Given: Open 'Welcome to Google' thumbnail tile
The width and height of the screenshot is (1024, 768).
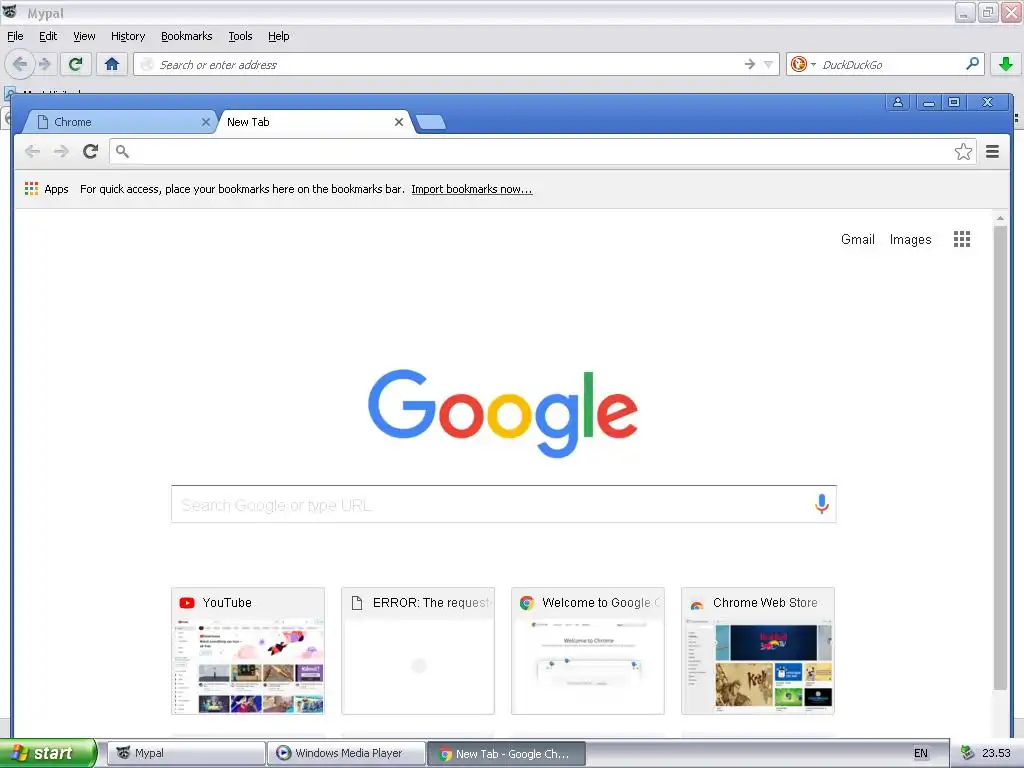Looking at the screenshot, I should point(588,651).
